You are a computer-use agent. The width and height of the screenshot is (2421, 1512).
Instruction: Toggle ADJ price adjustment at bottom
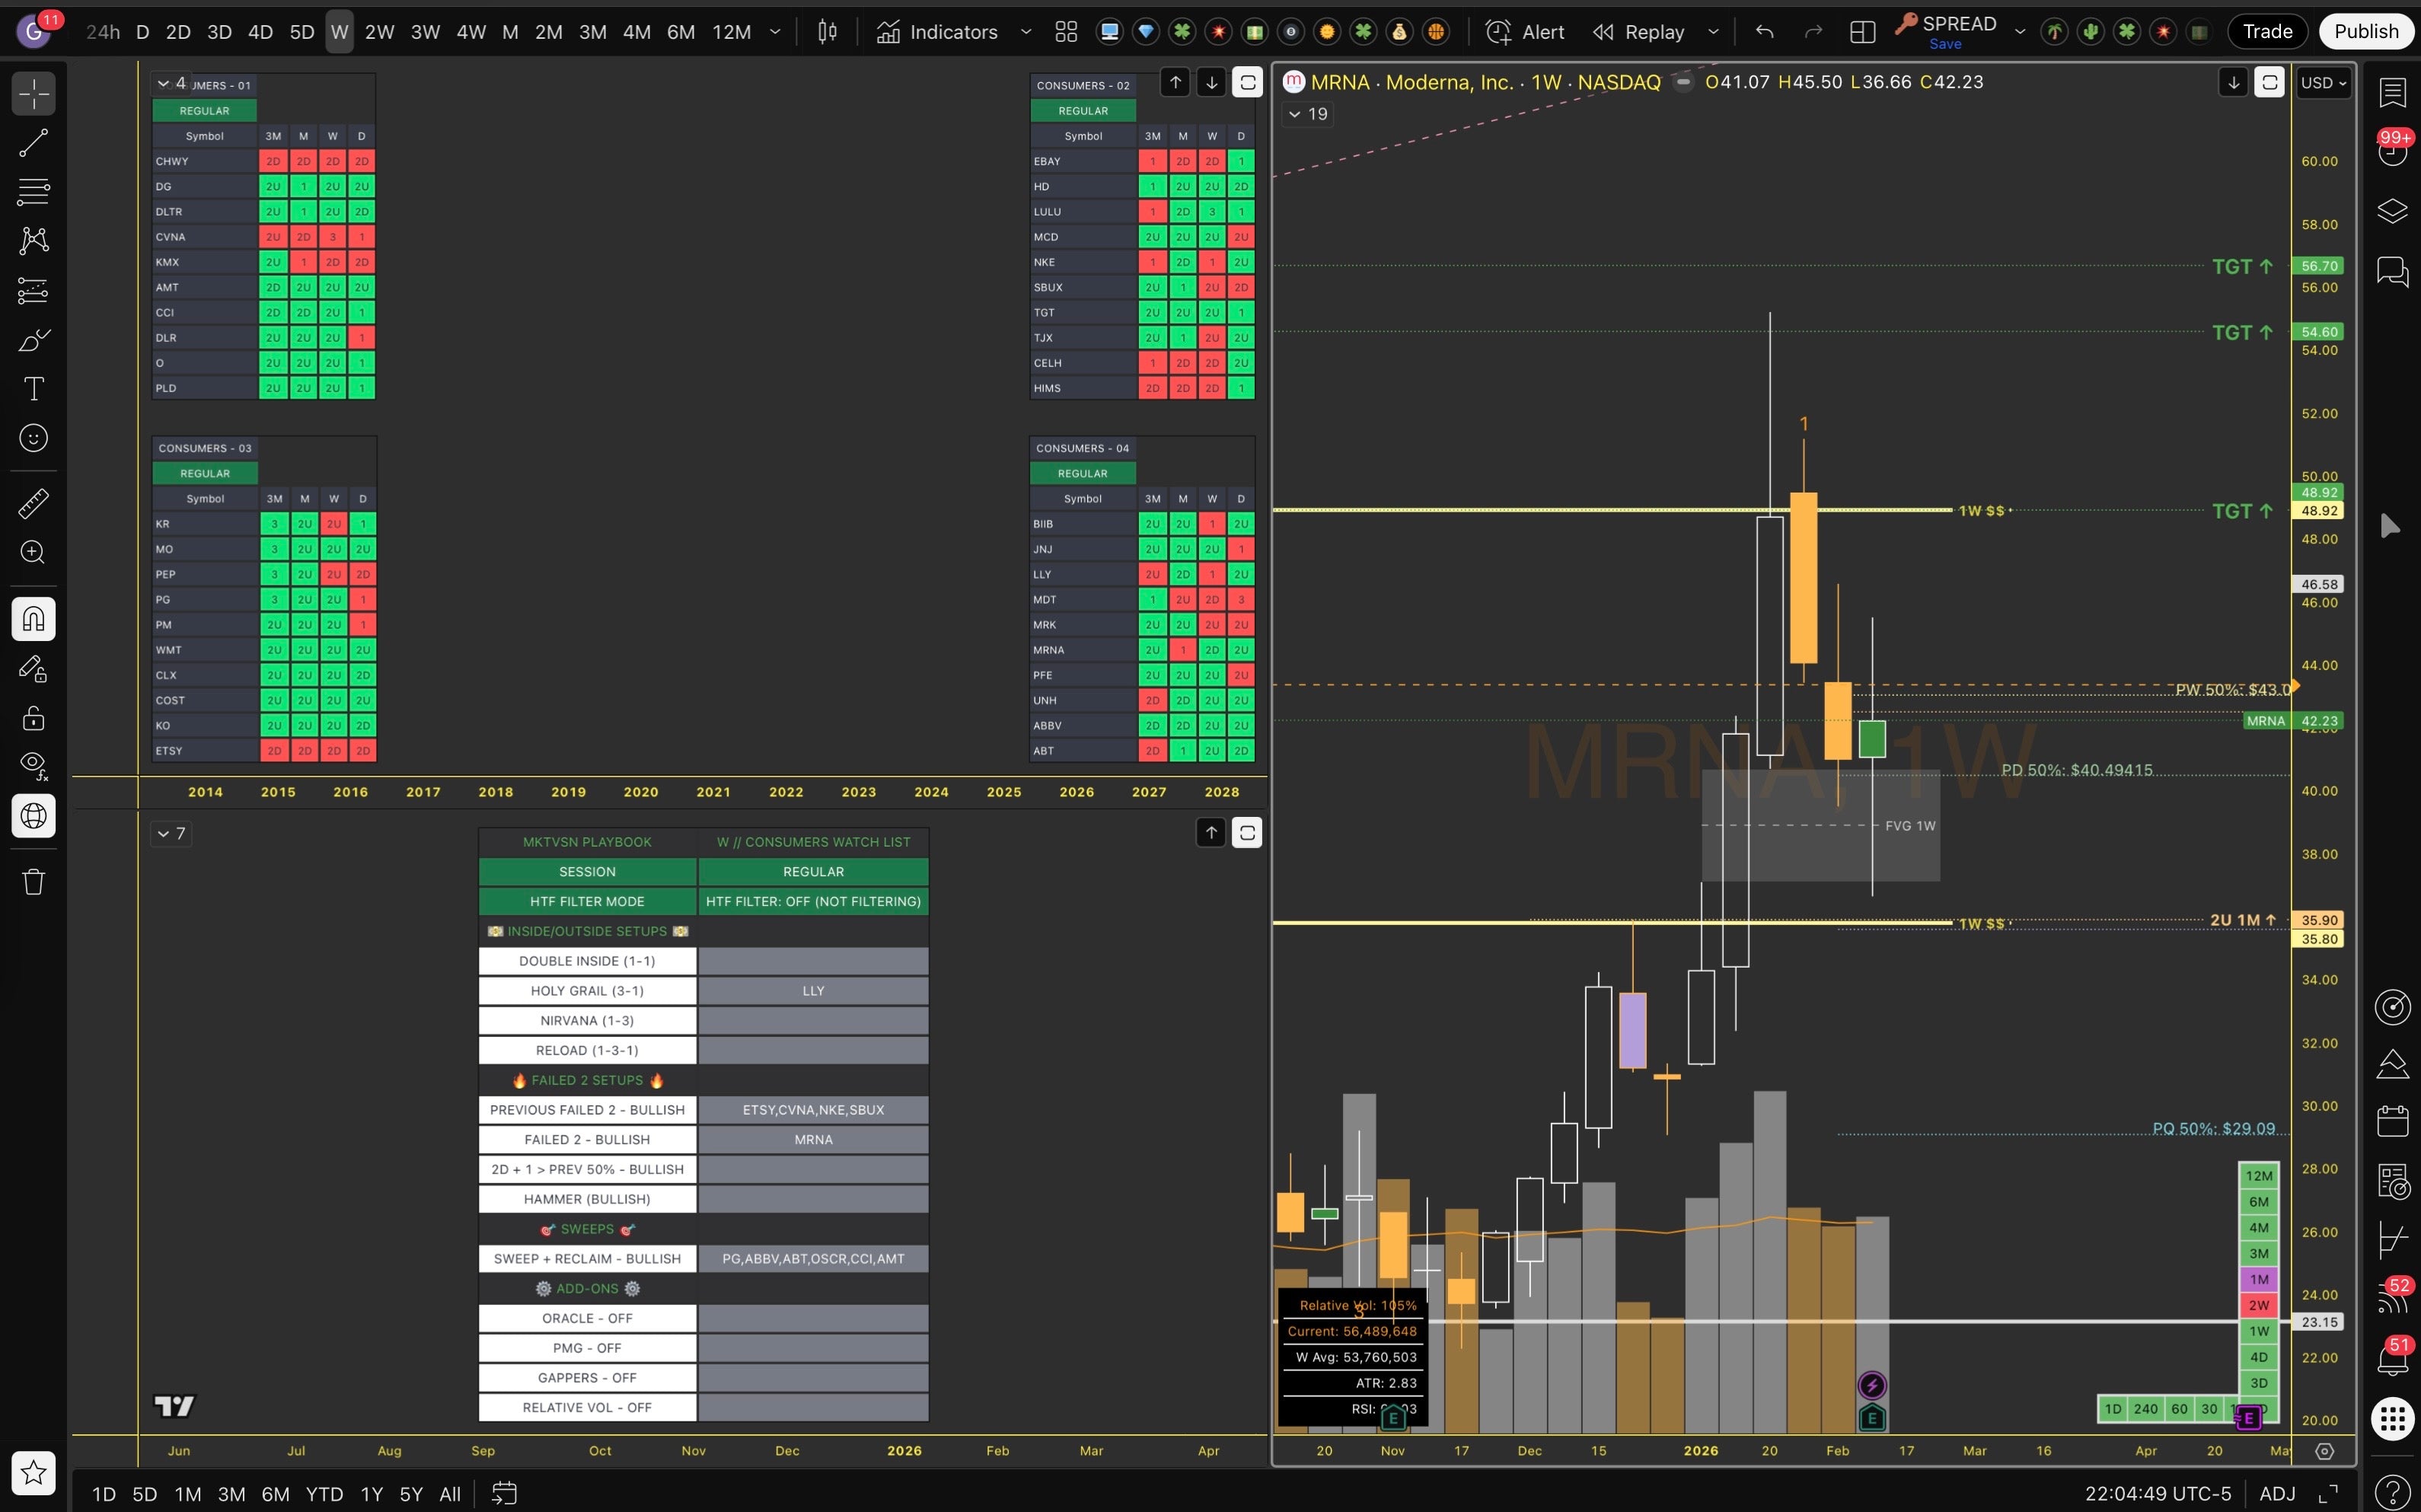tap(2277, 1493)
